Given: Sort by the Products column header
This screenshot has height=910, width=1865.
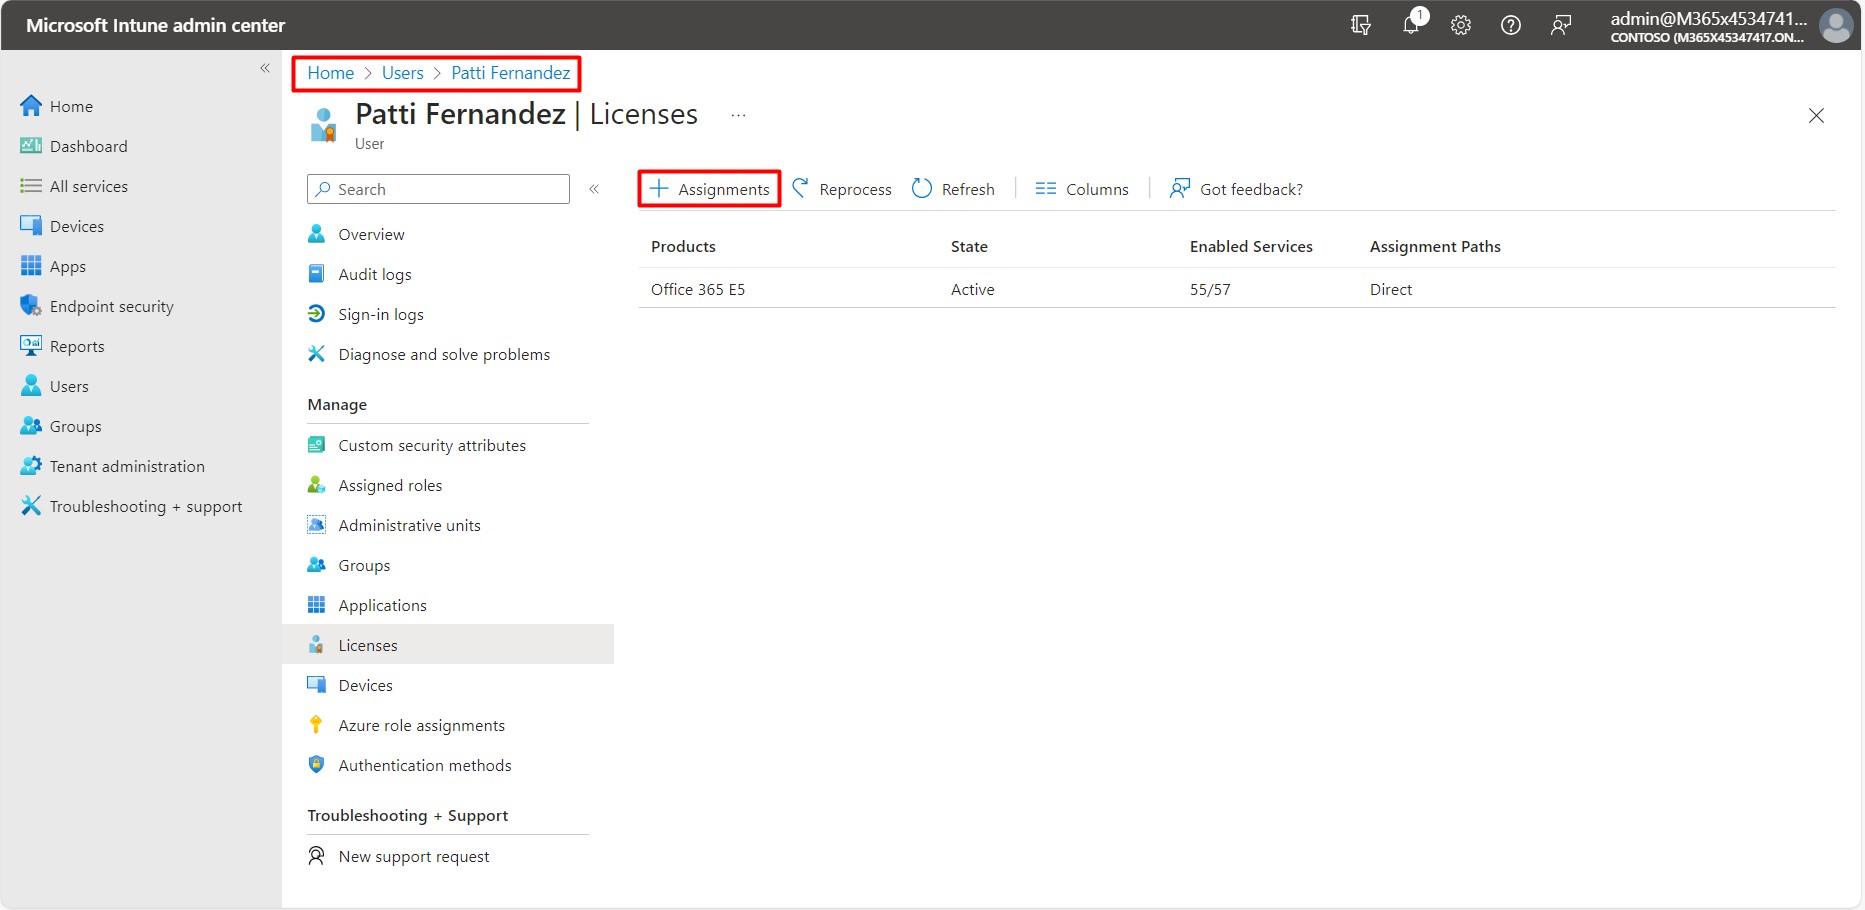Looking at the screenshot, I should tap(683, 246).
